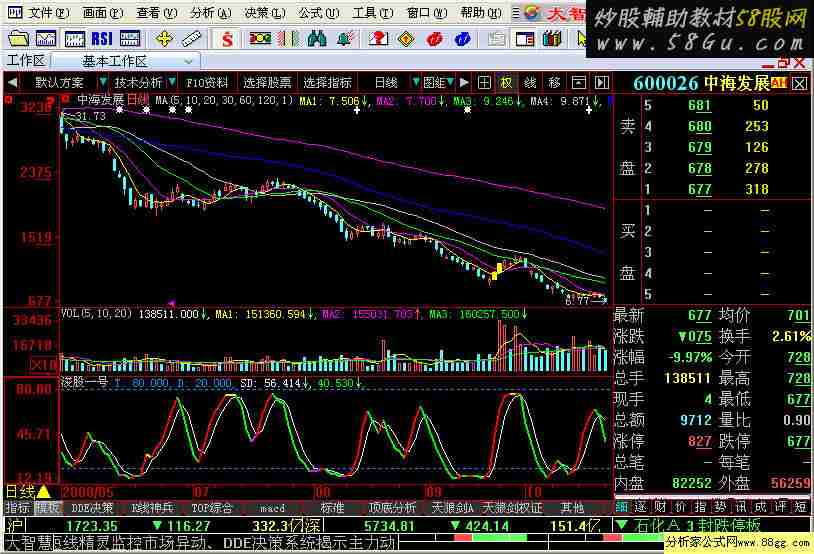
Task: Click the 技术分析 button
Action: pyautogui.click(x=138, y=83)
